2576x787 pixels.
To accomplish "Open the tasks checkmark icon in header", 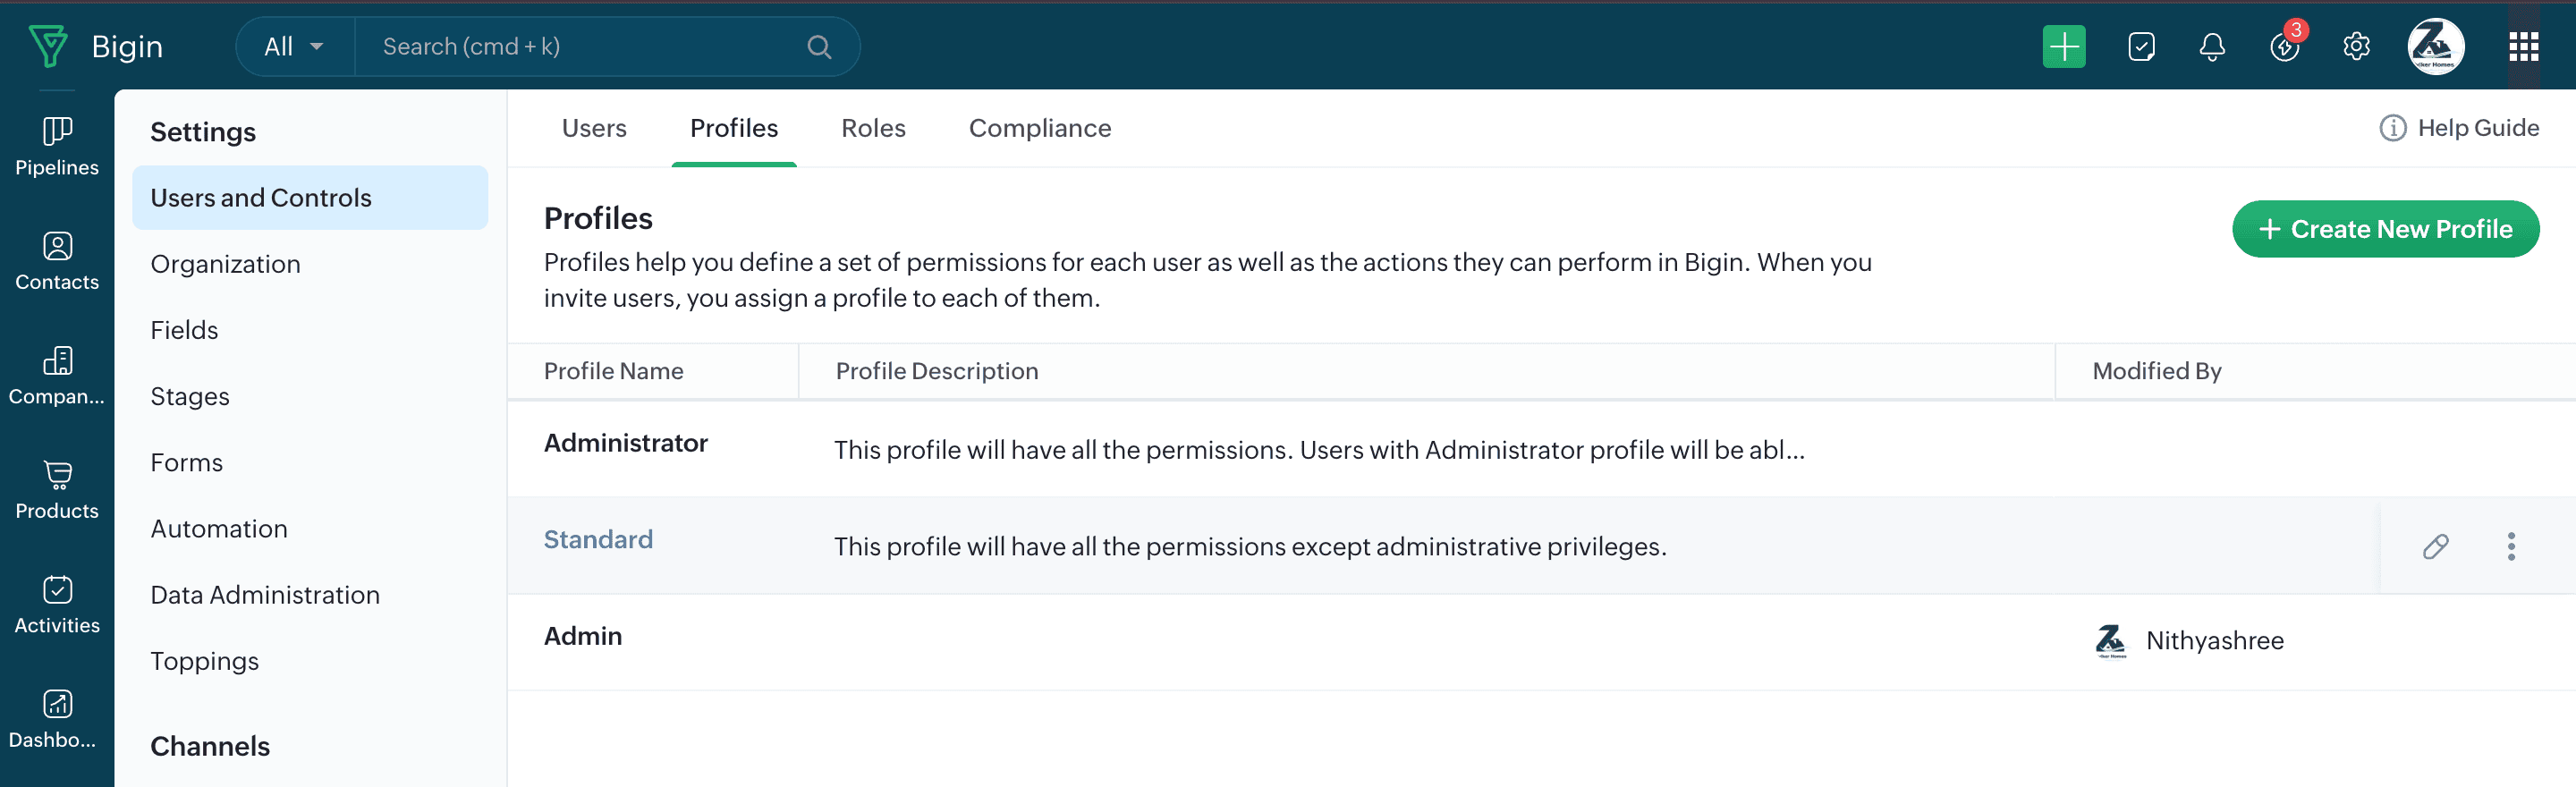I will 2141,47.
